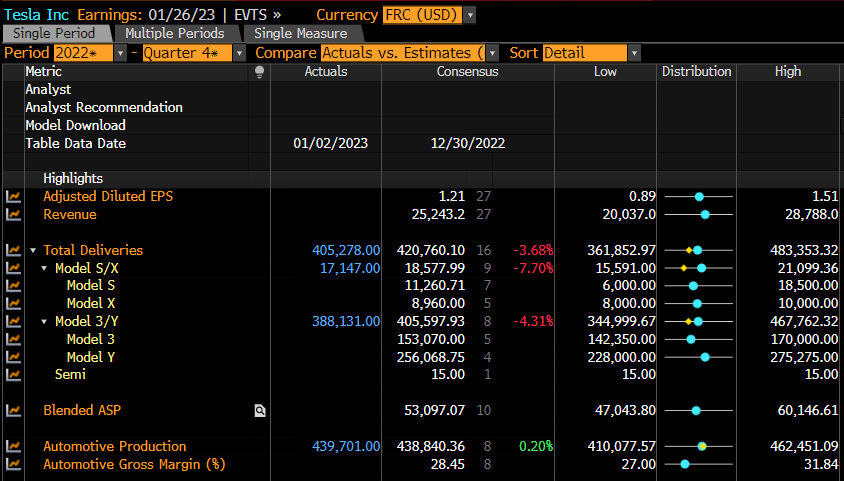The height and width of the screenshot is (481, 844).
Task: Open chart icon for Automotive Gross Margin
Action: (13, 464)
